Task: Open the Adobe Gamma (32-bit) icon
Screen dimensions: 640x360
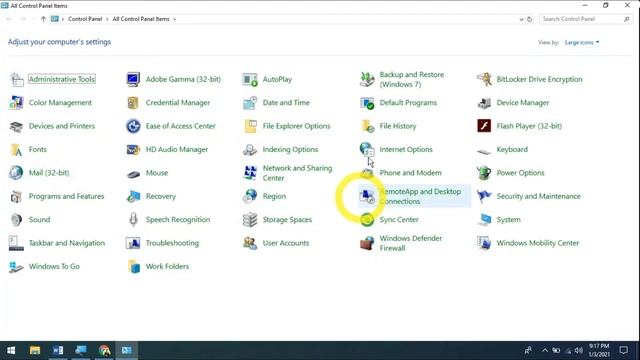Action: pyautogui.click(x=133, y=79)
